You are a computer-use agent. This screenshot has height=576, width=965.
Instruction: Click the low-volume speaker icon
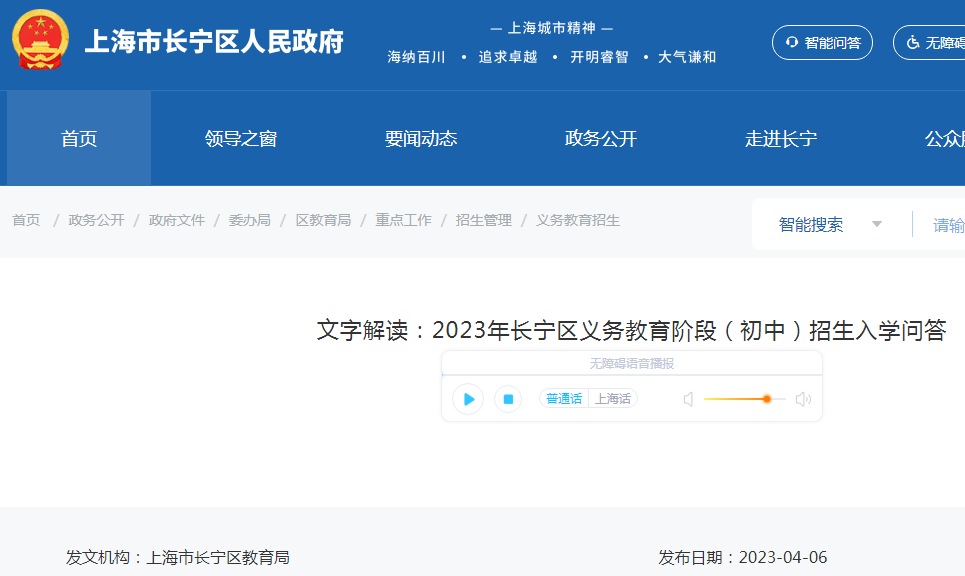click(x=689, y=399)
